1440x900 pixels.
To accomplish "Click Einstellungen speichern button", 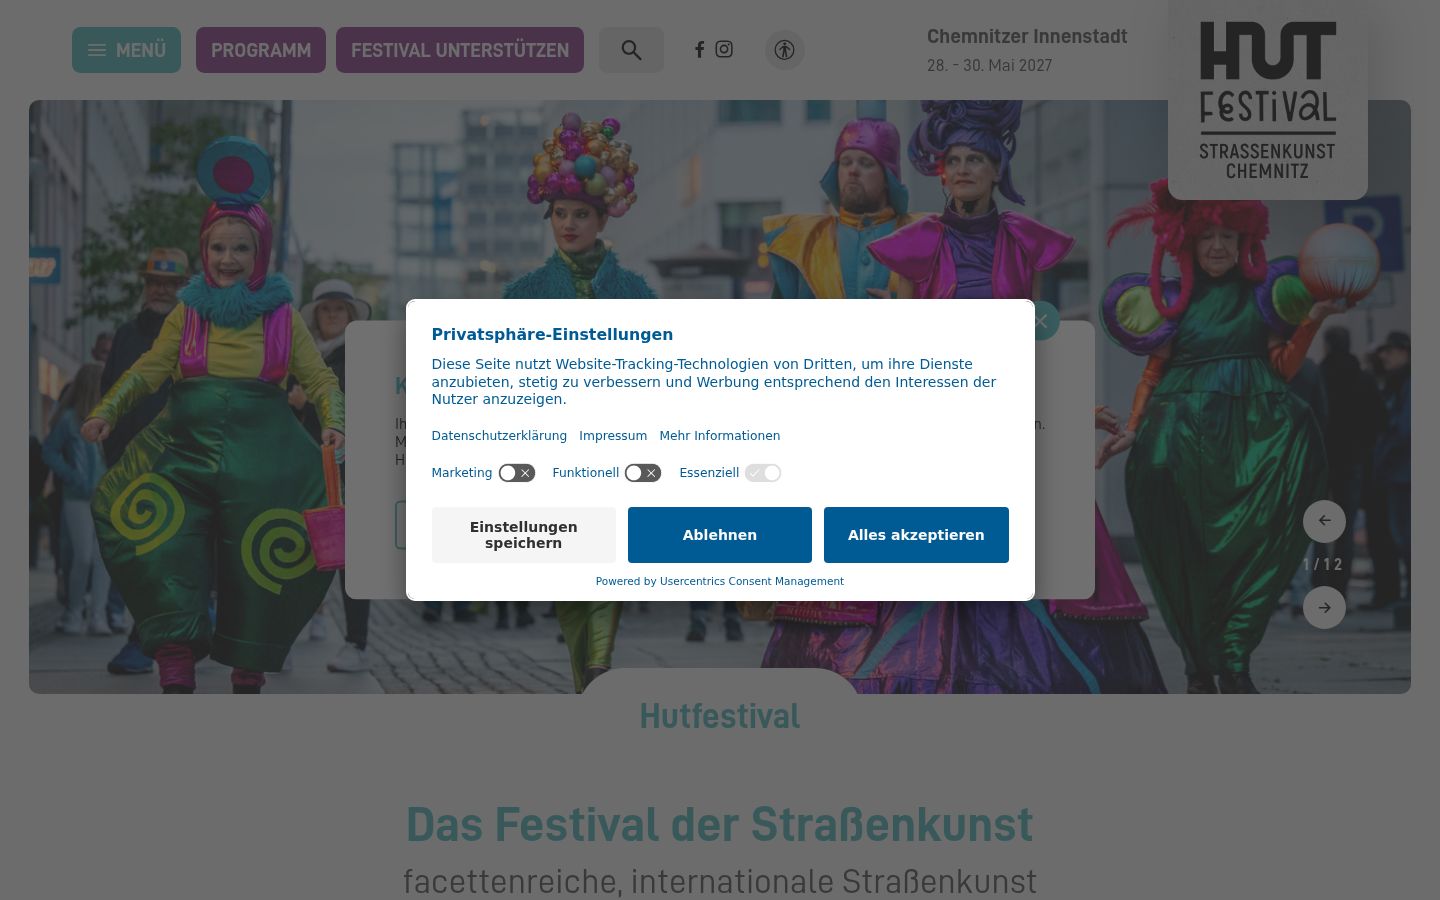I will tap(524, 535).
